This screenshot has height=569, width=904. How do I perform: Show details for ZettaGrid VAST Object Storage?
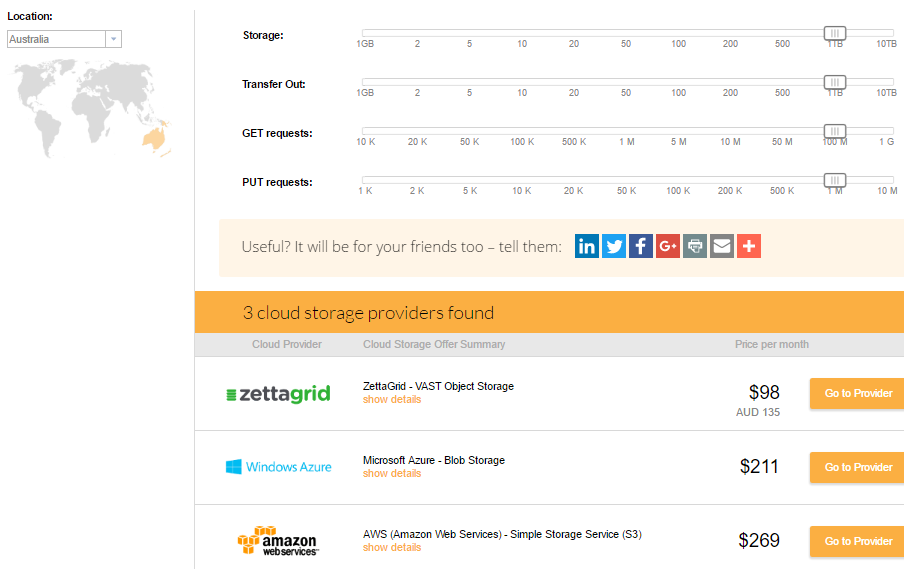392,400
